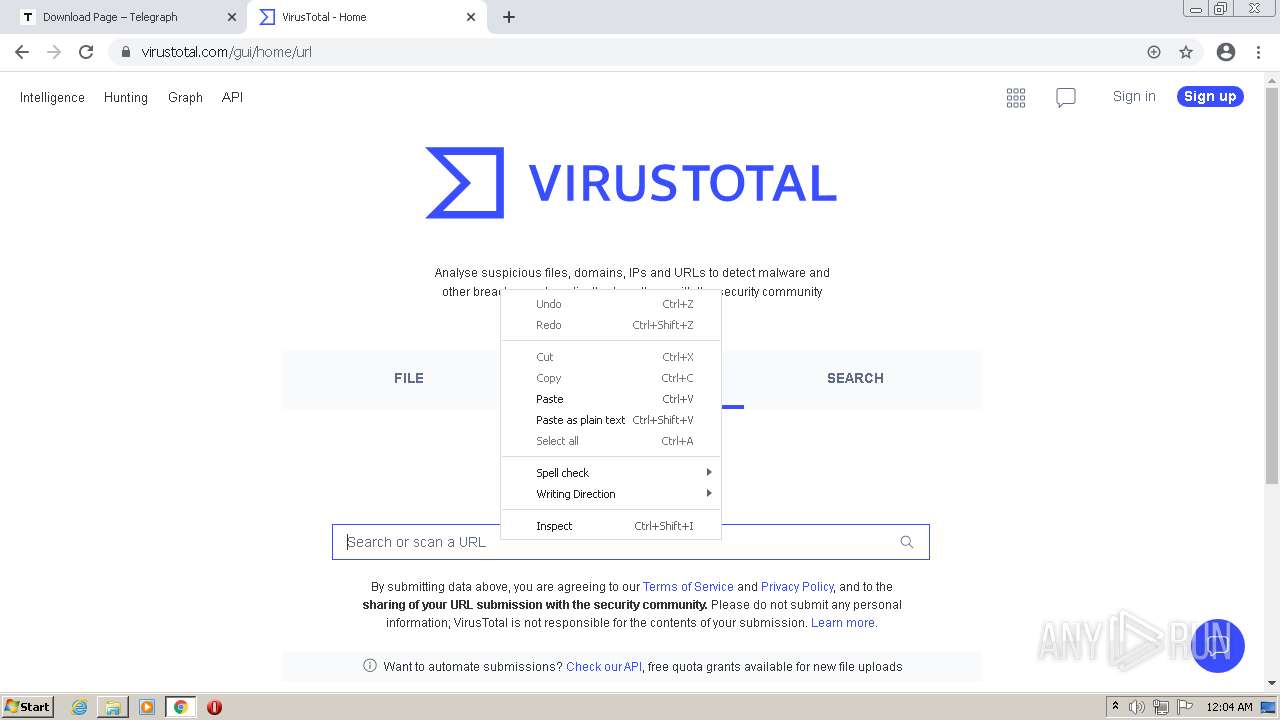Select Inspect in the context menu
1280x720 pixels.
pyautogui.click(x=611, y=526)
